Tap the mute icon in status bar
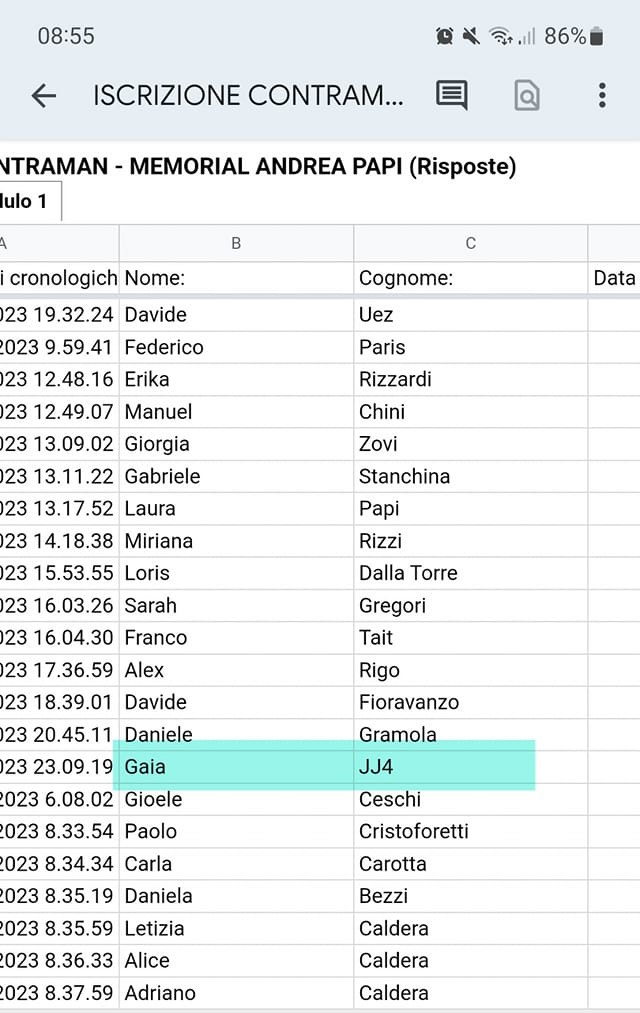 (471, 36)
